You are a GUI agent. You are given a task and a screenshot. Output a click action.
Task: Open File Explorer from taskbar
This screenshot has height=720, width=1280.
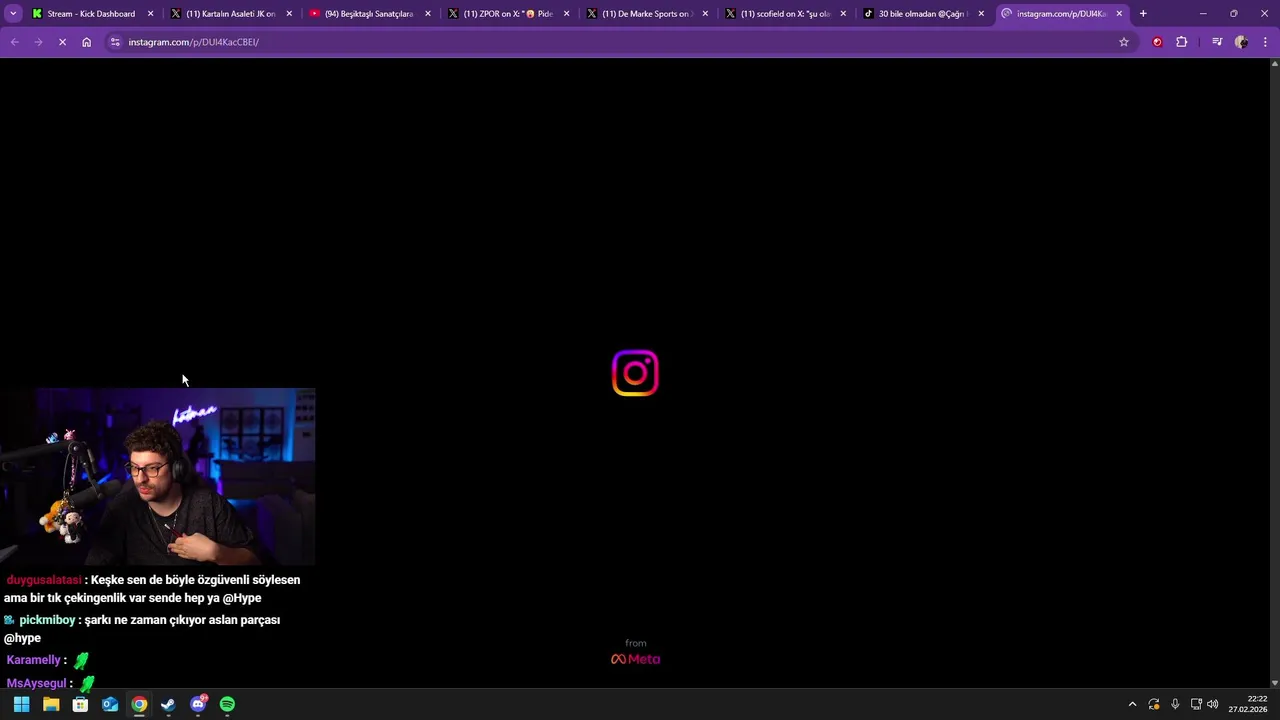tap(51, 704)
